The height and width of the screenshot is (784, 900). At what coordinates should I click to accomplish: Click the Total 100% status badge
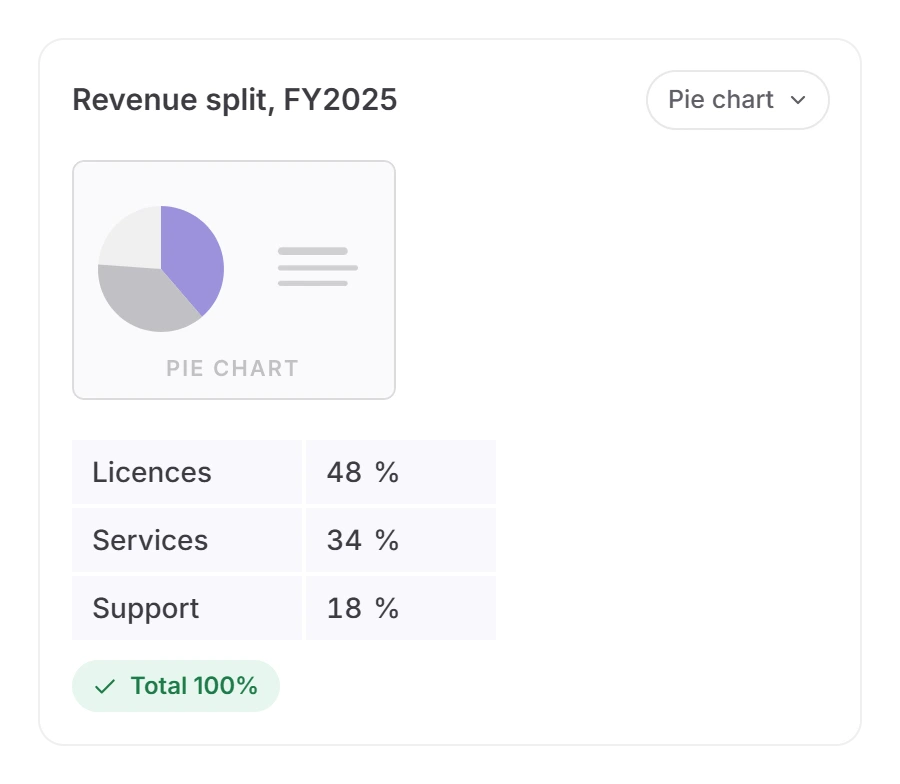(x=176, y=686)
